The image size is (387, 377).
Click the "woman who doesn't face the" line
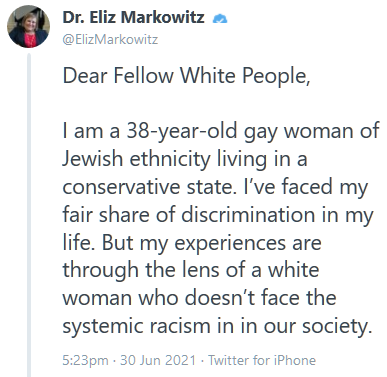tap(199, 298)
